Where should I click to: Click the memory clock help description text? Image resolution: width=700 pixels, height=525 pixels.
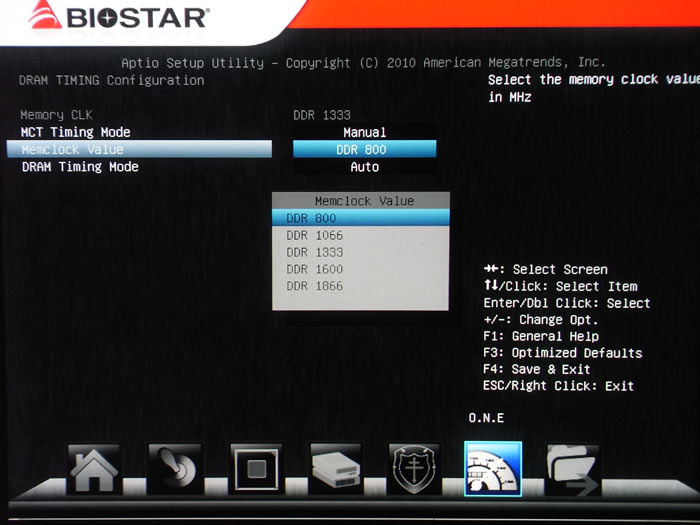(x=594, y=88)
